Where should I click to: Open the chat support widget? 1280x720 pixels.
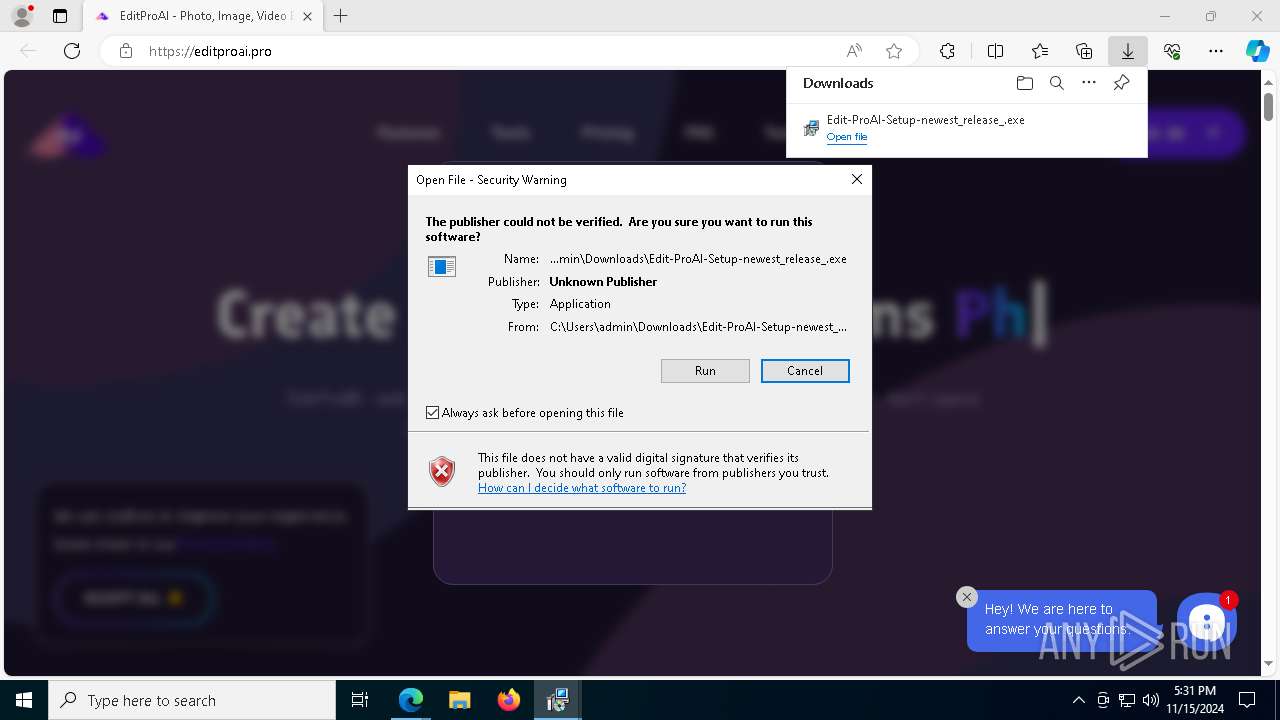pyautogui.click(x=1207, y=623)
